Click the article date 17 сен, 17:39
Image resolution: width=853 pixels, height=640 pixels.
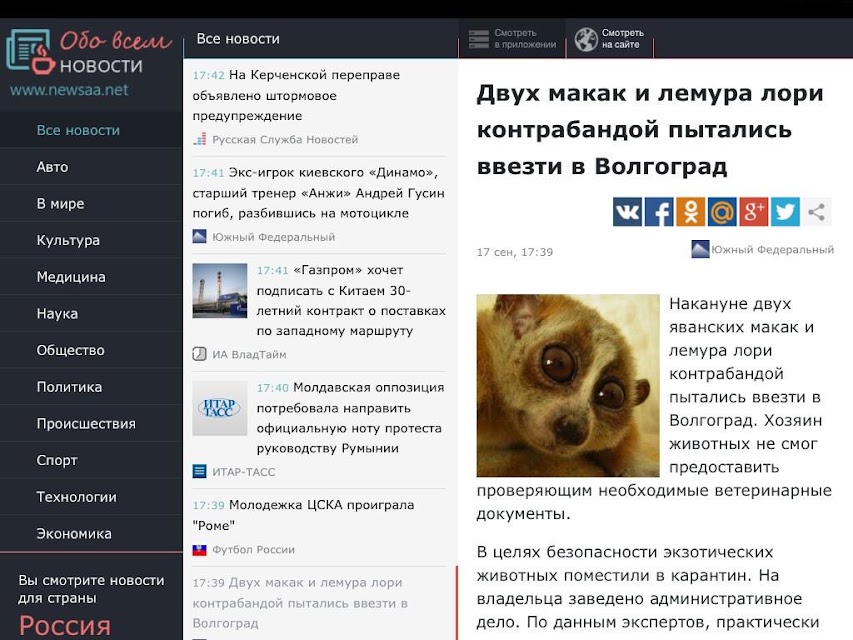515,252
